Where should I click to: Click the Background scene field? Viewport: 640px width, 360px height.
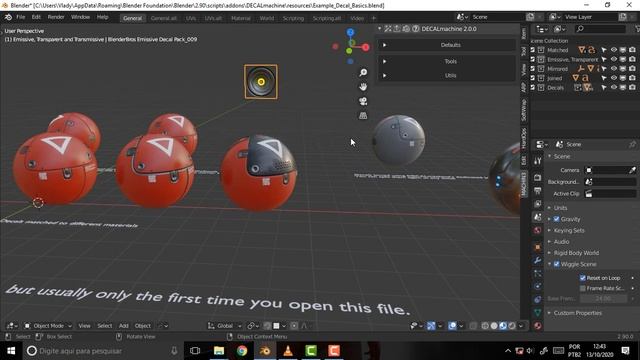click(x=611, y=182)
